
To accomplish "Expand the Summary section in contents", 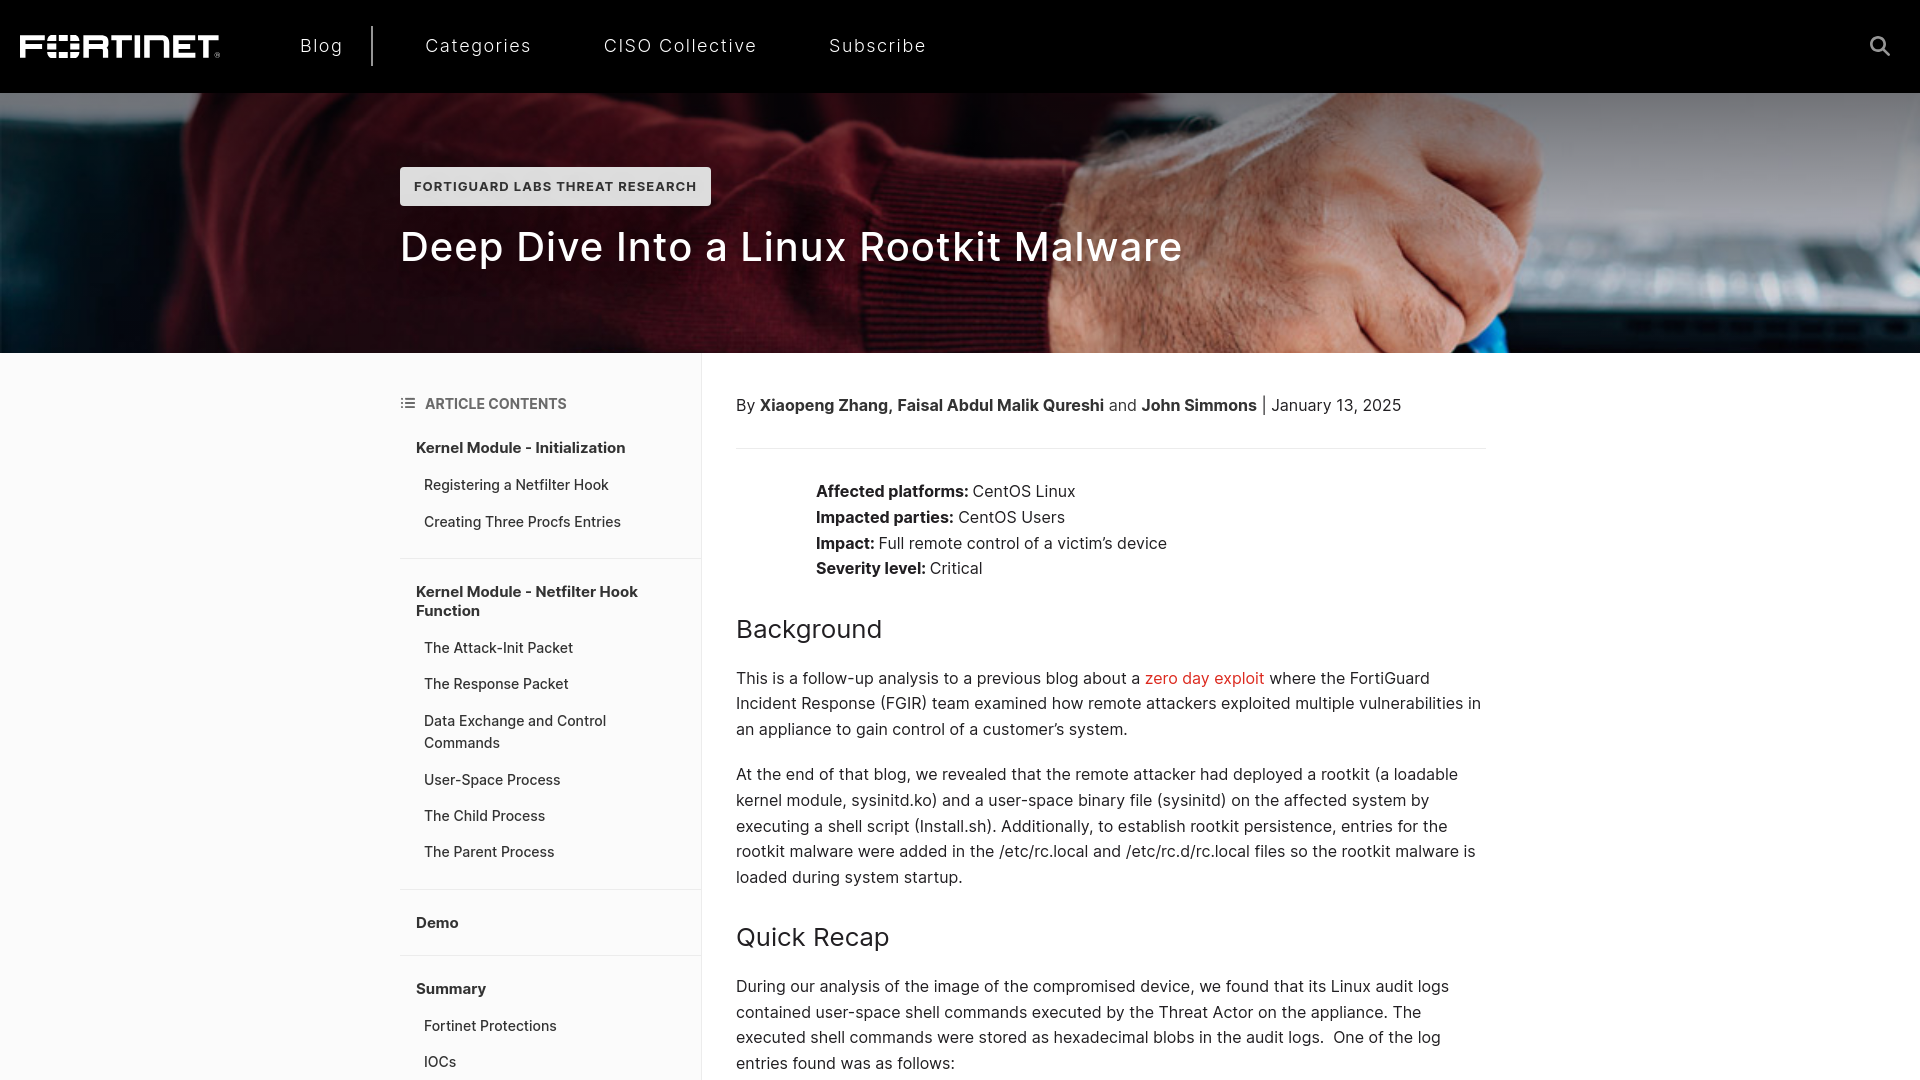I will 451,988.
